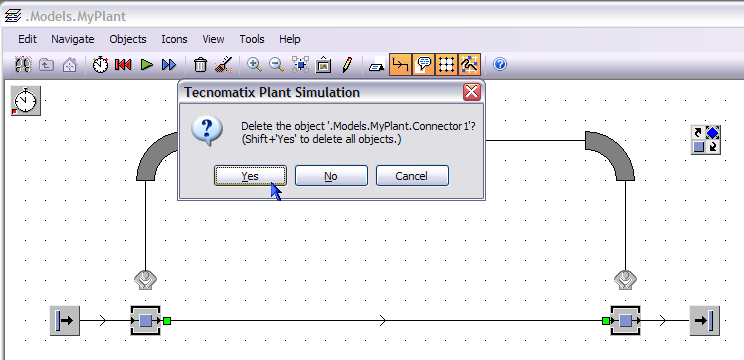Screen dimensions: 744x360
Task: Open the Edit menu
Action: pyautogui.click(x=27, y=39)
